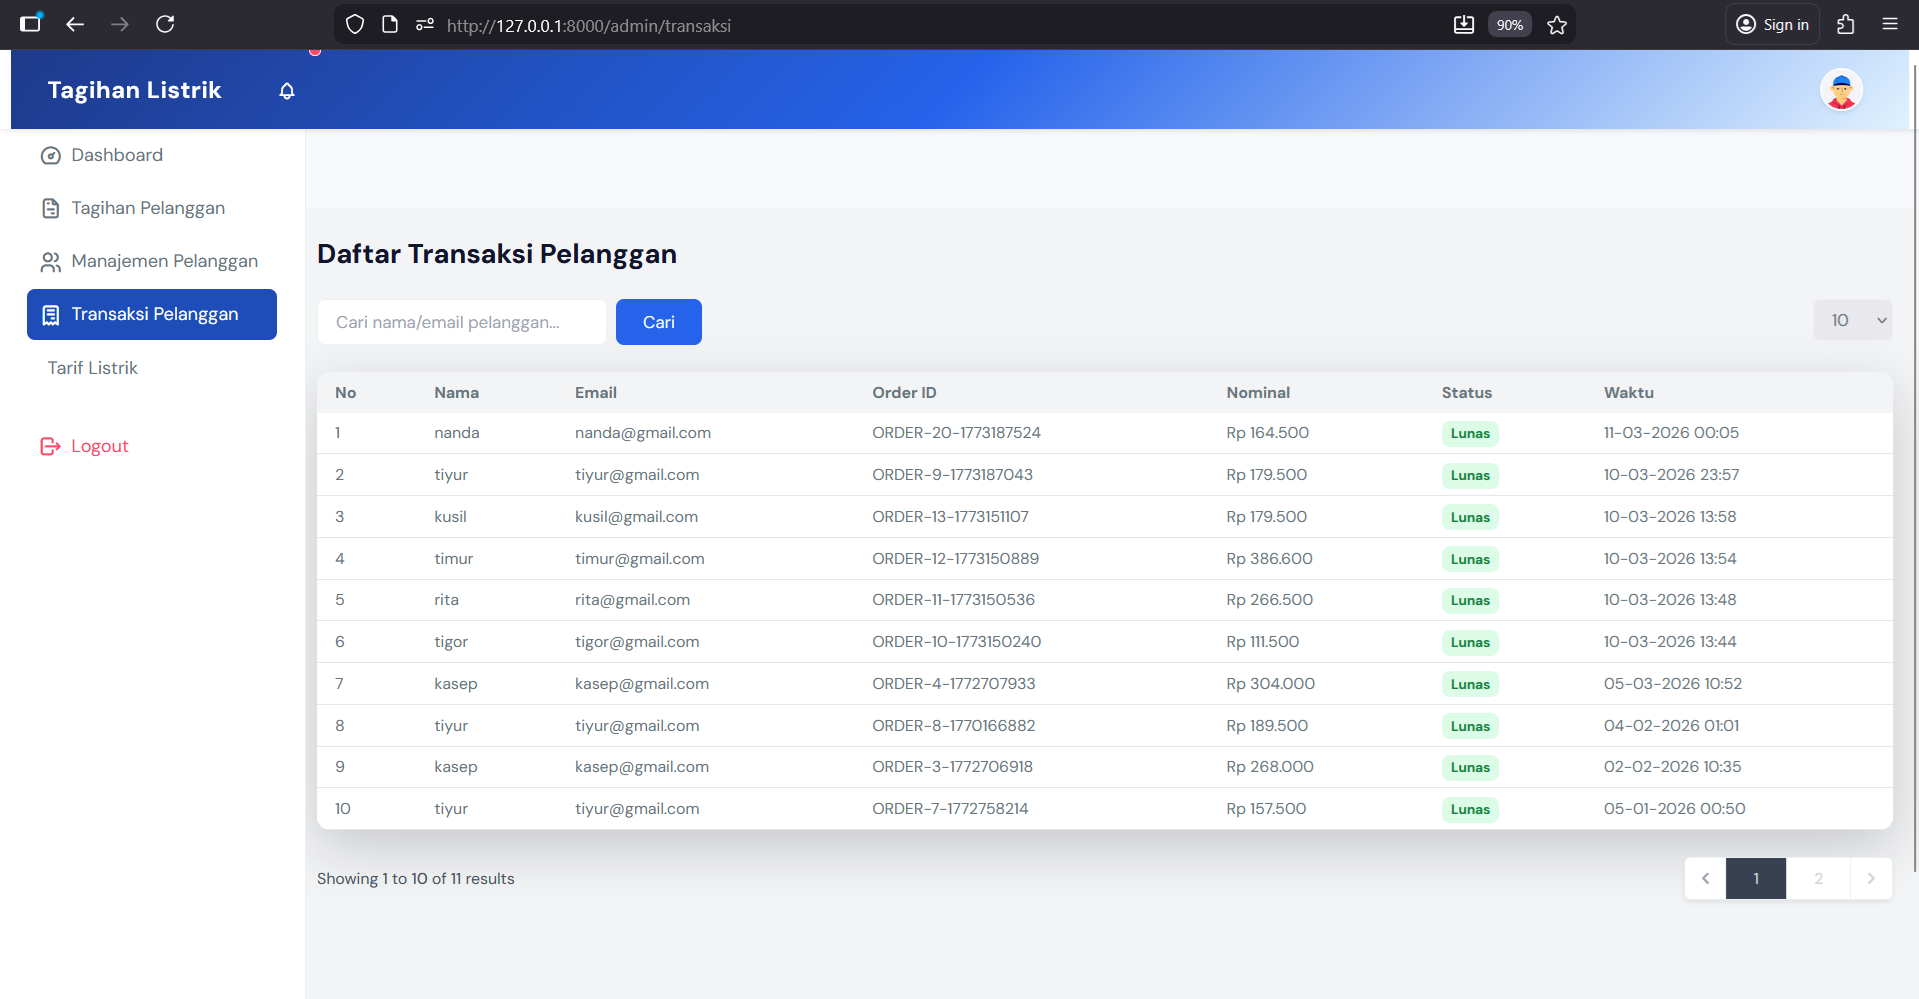Click ORDER-7-1772758214 order ID
1919x999 pixels.
[x=950, y=809]
